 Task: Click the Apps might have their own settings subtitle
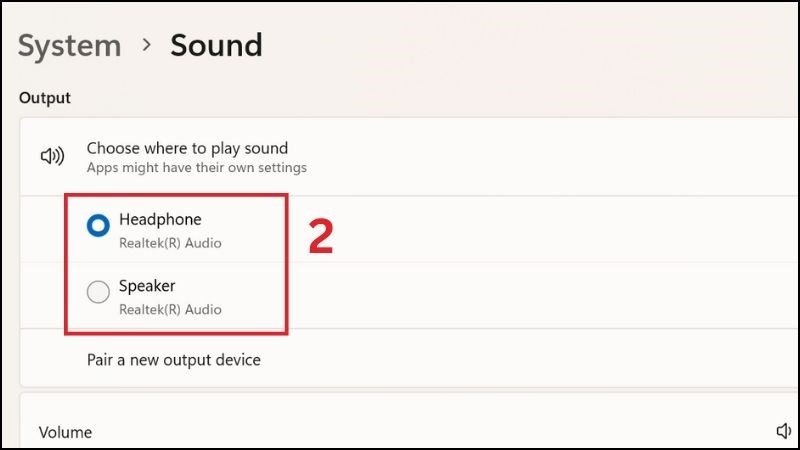196,168
